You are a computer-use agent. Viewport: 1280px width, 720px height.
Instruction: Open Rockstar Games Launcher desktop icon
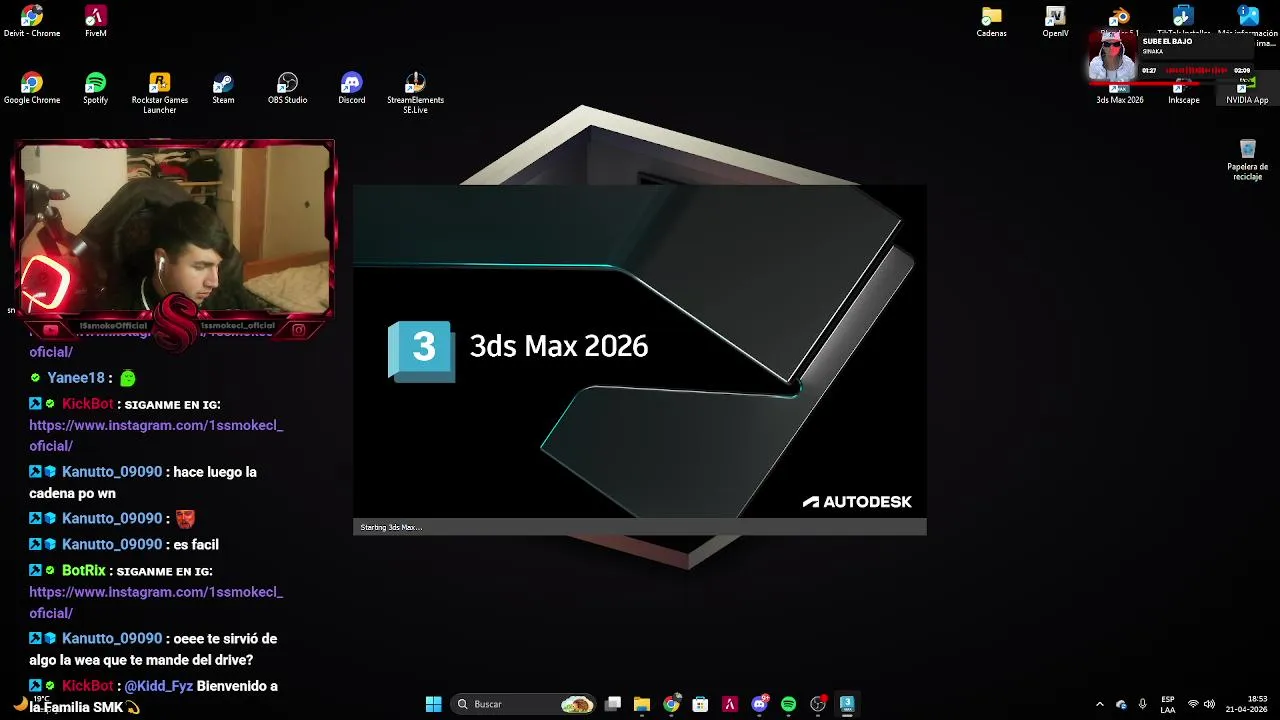tap(160, 93)
